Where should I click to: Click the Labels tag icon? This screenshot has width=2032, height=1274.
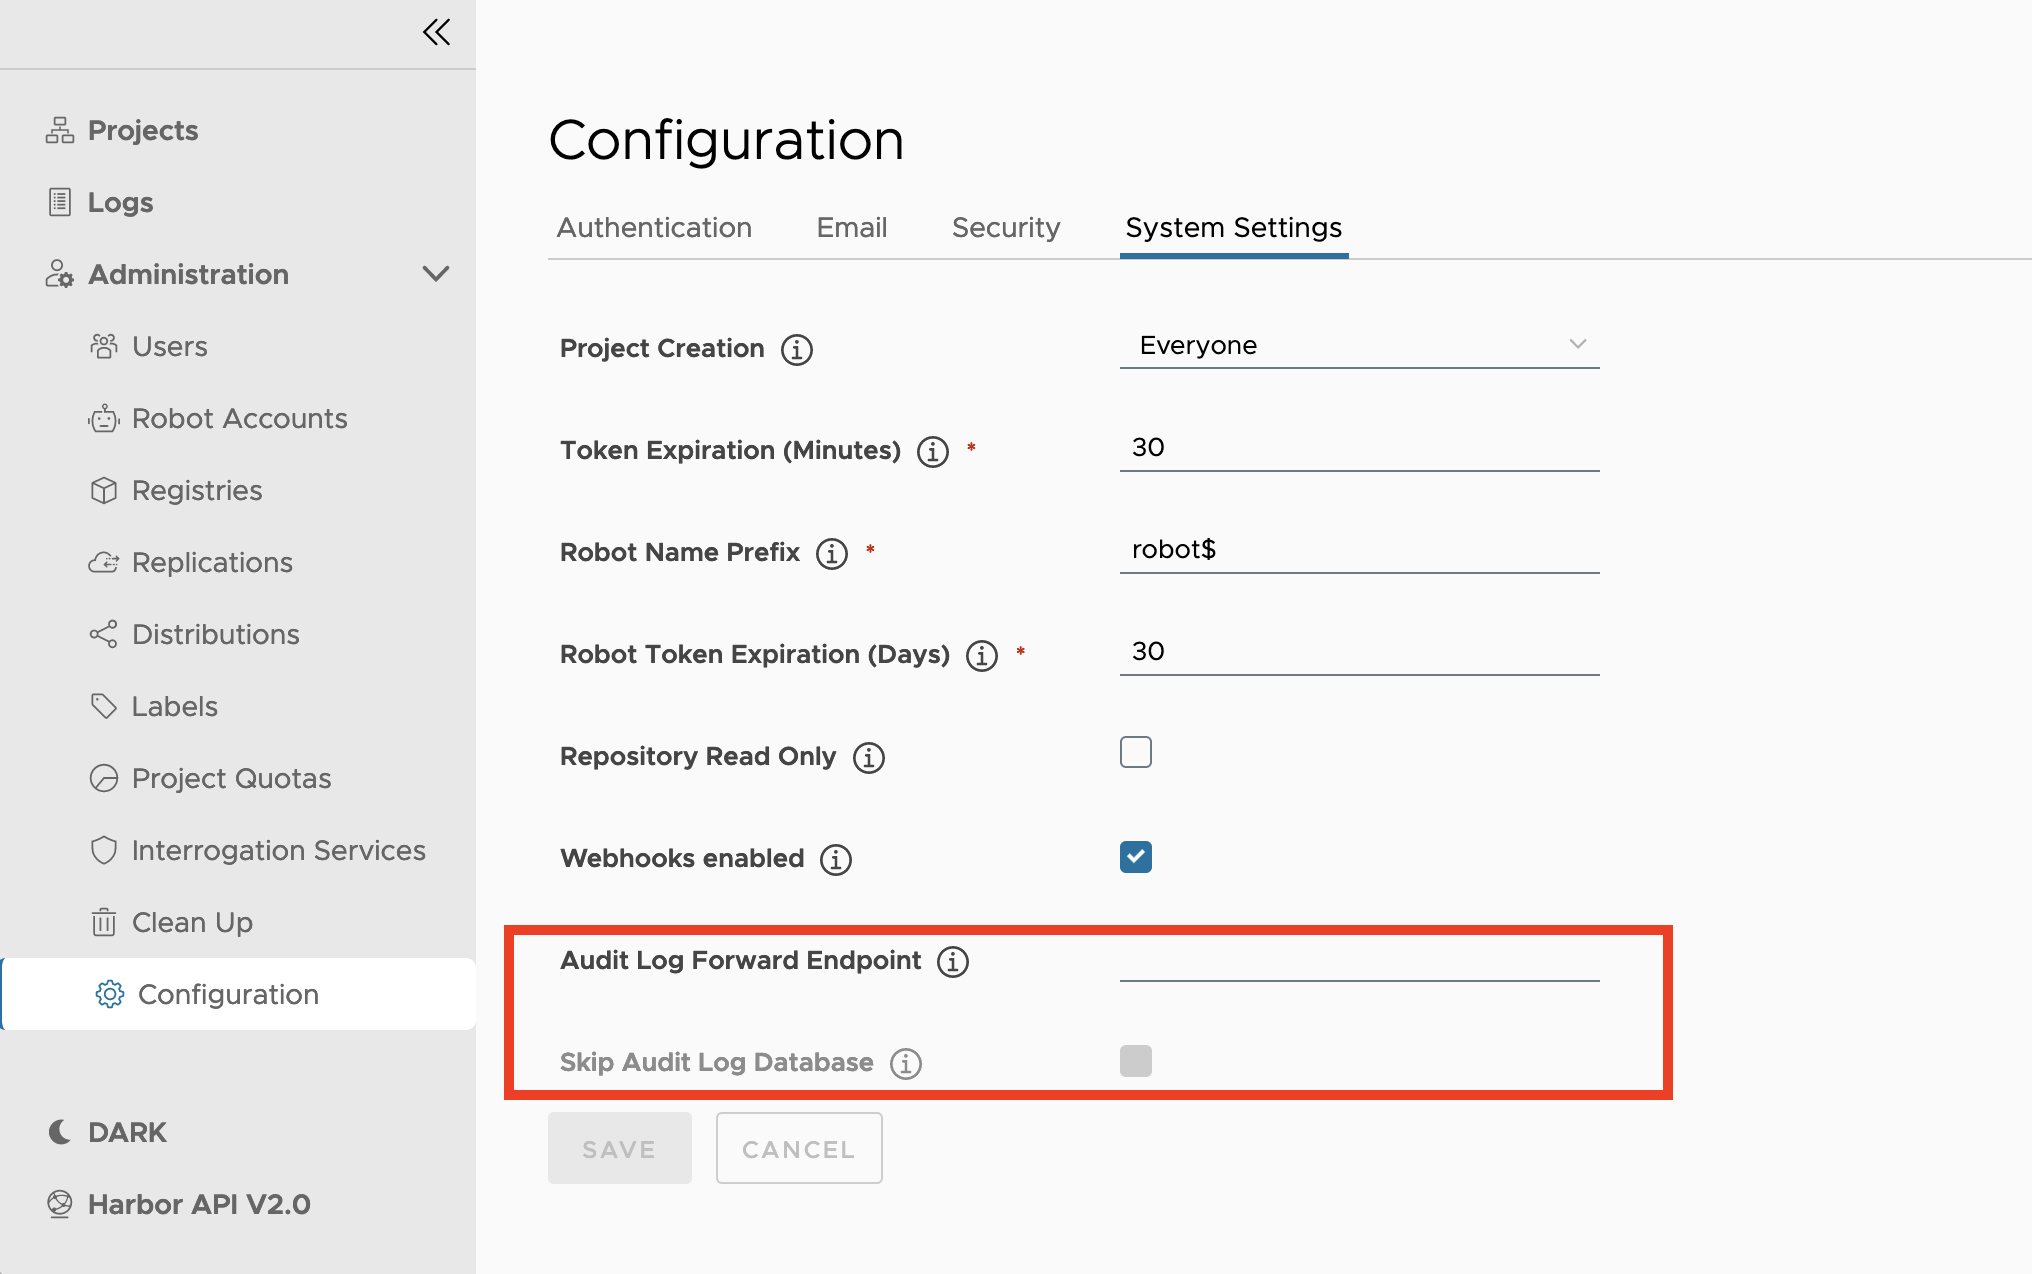104,706
